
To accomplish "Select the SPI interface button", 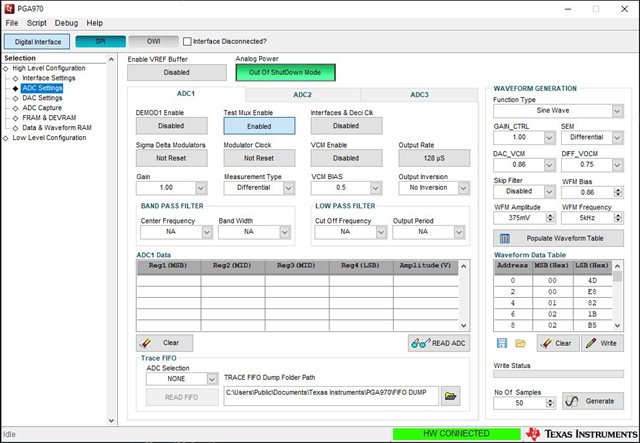I will [x=100, y=41].
